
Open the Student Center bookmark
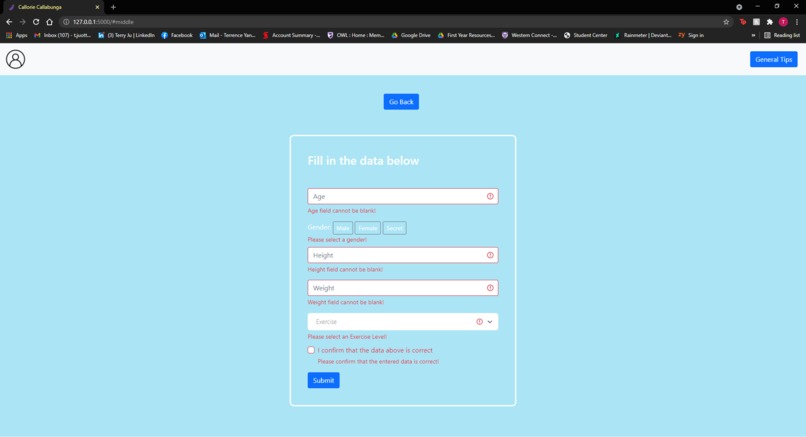click(585, 35)
